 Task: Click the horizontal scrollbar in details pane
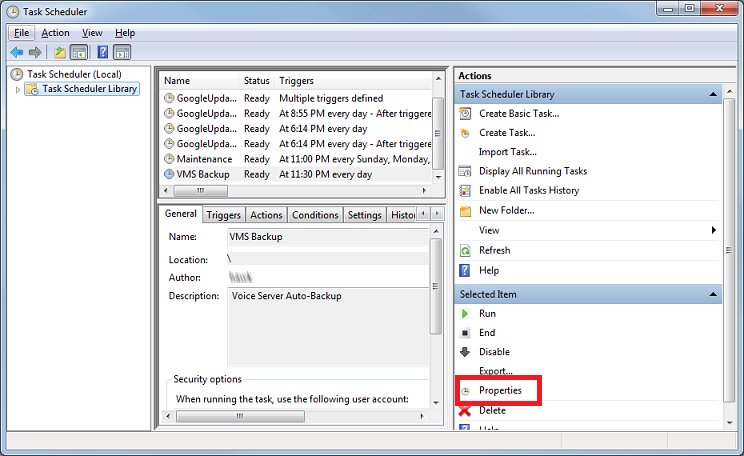[x=300, y=415]
